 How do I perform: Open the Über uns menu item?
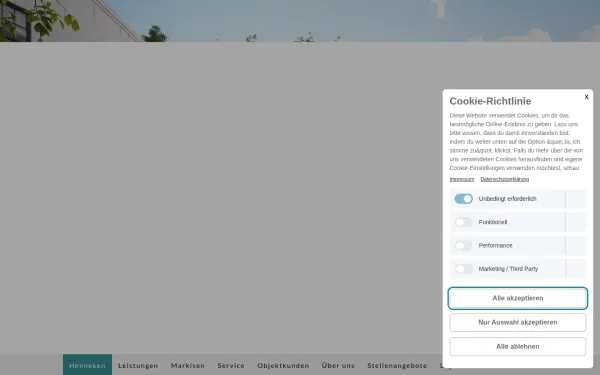pyautogui.click(x=338, y=365)
